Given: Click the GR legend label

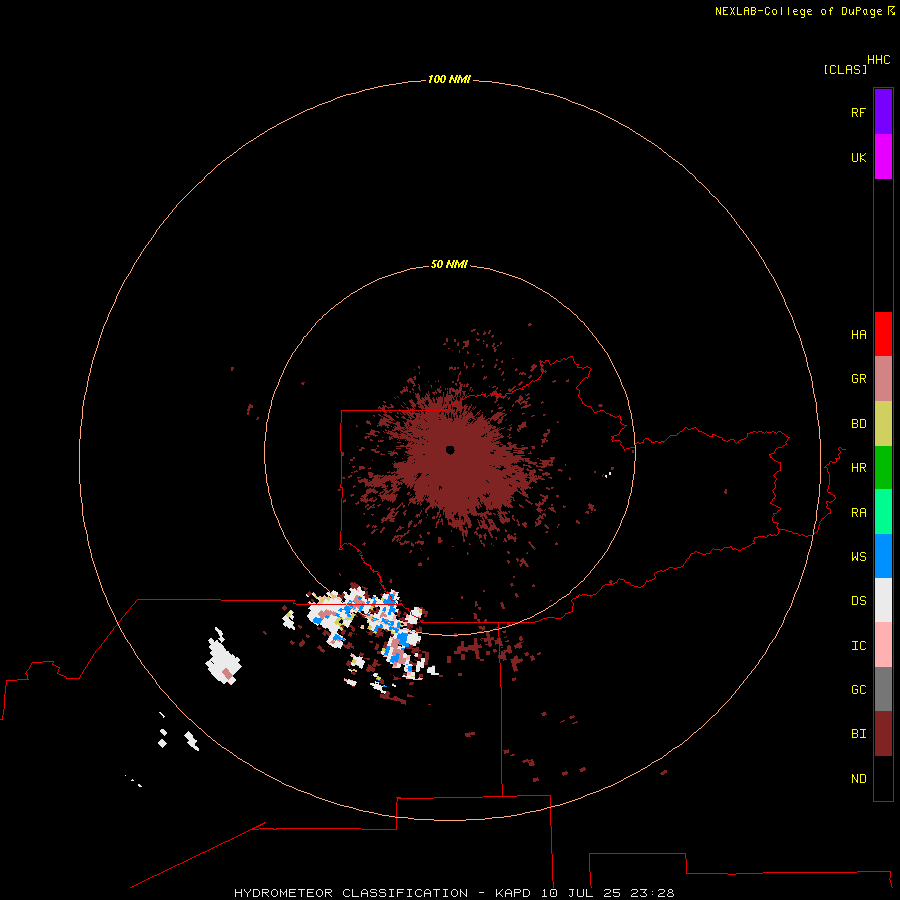Looking at the screenshot, I should (x=858, y=379).
